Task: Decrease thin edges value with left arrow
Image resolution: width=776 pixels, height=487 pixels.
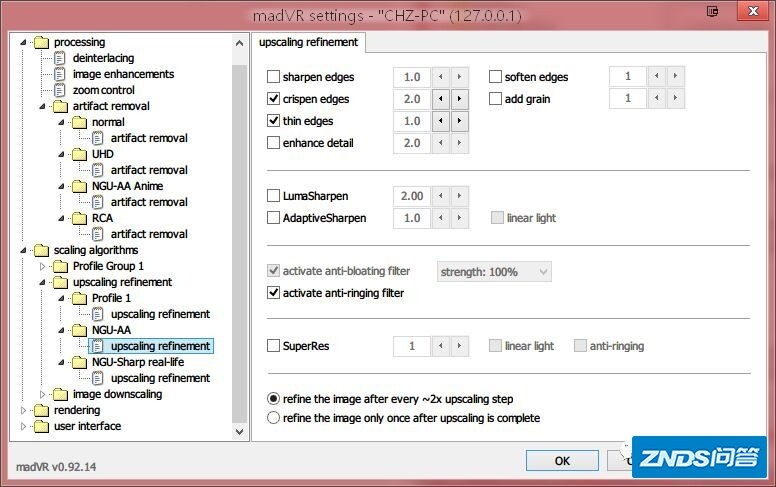Action: coord(440,121)
